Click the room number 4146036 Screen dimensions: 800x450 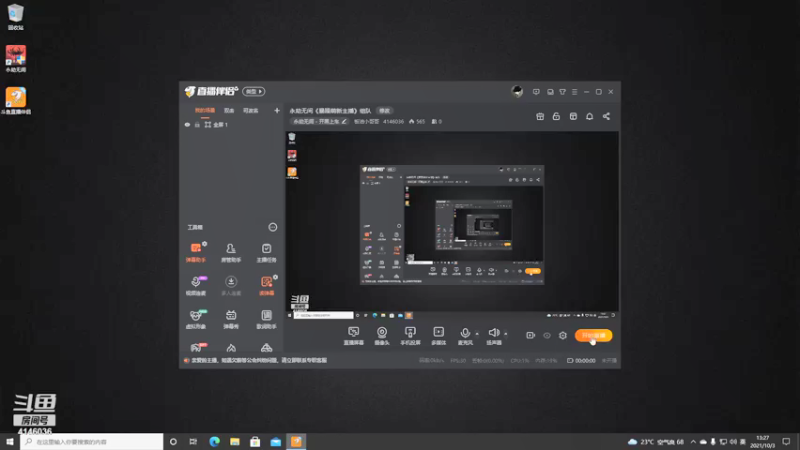(x=393, y=121)
